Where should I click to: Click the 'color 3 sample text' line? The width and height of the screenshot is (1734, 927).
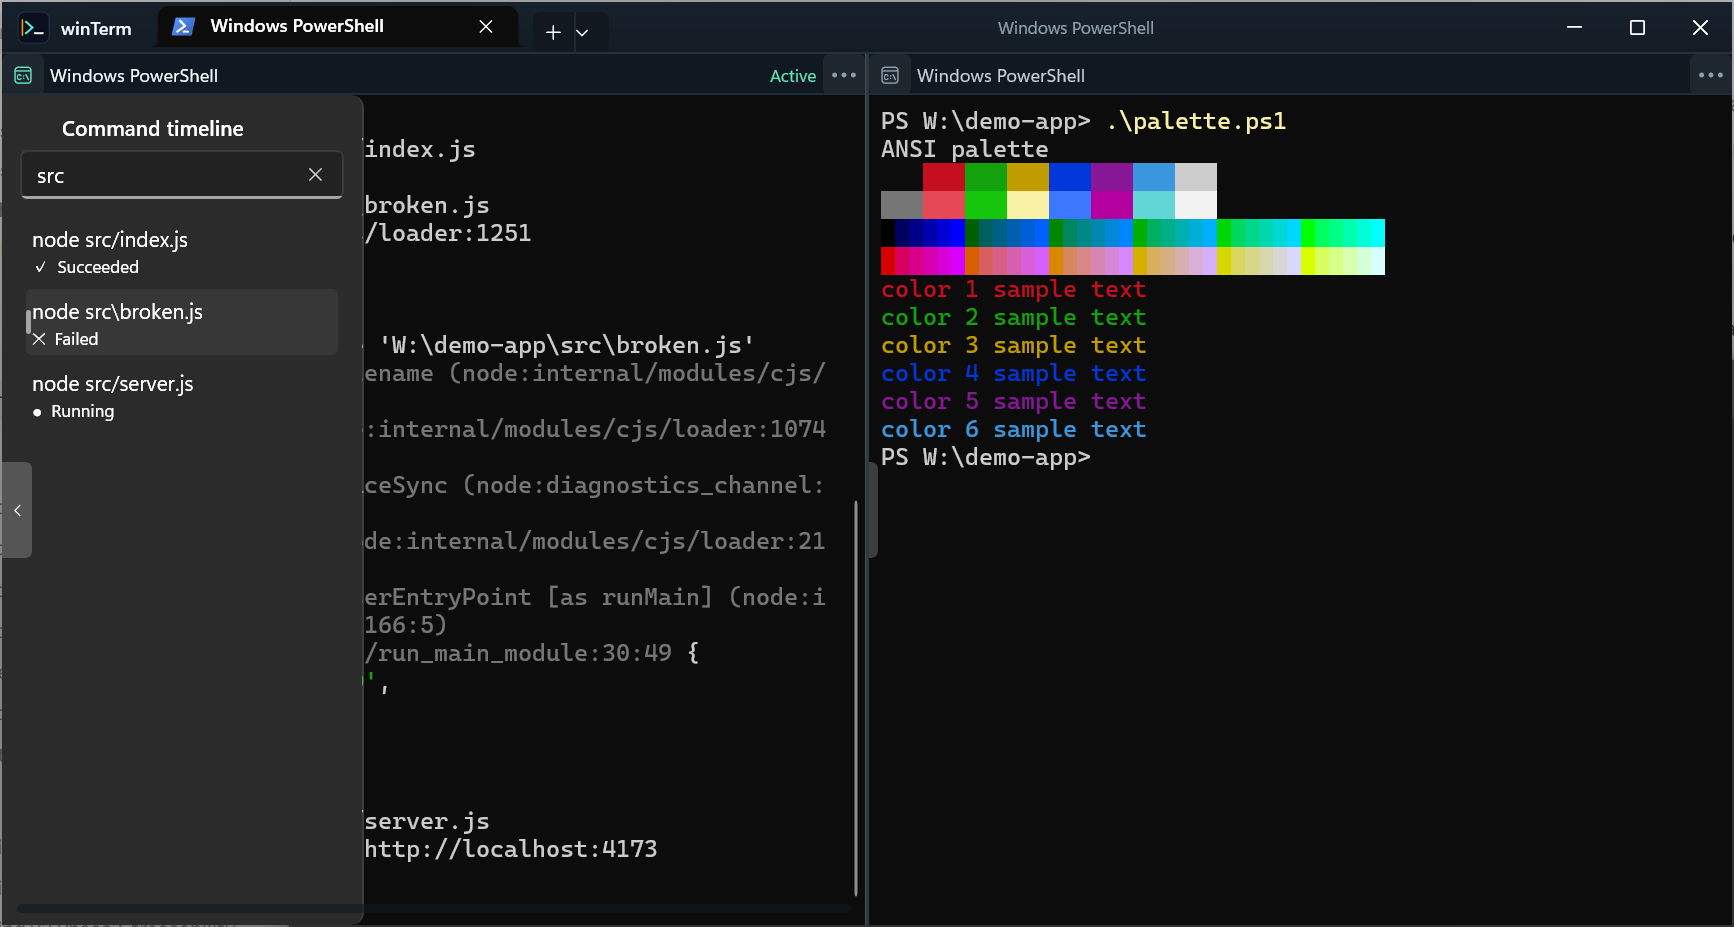(x=1013, y=345)
